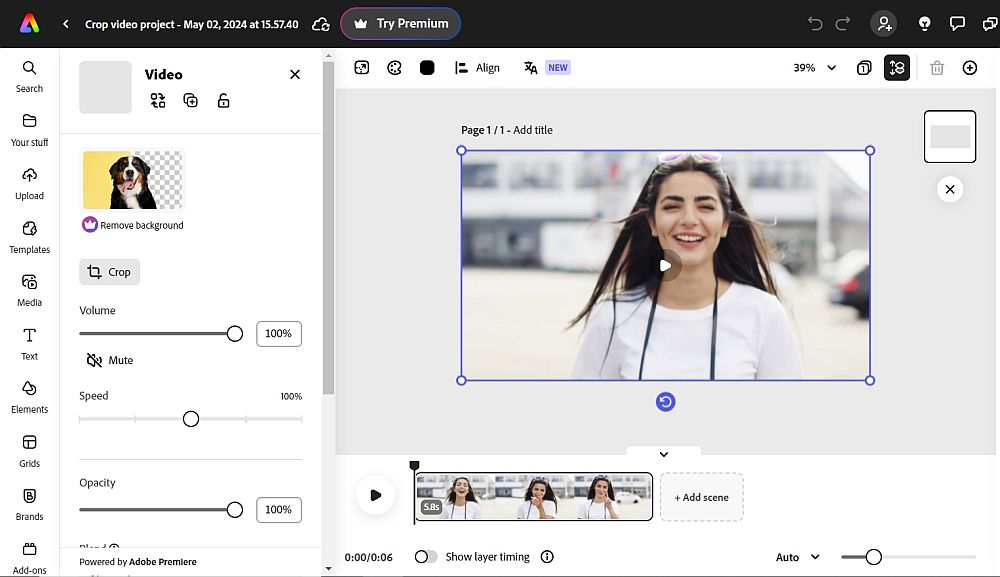Expand the timeline with the chevron below the canvas
1000x577 pixels.
(663, 452)
